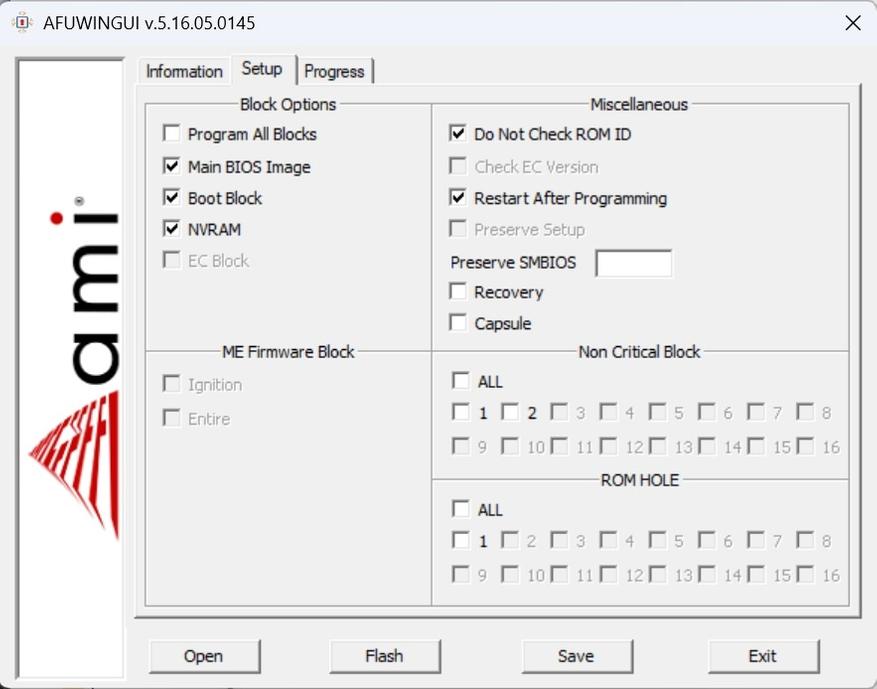Click the AFUWINGUI app icon in title bar

click(22, 22)
